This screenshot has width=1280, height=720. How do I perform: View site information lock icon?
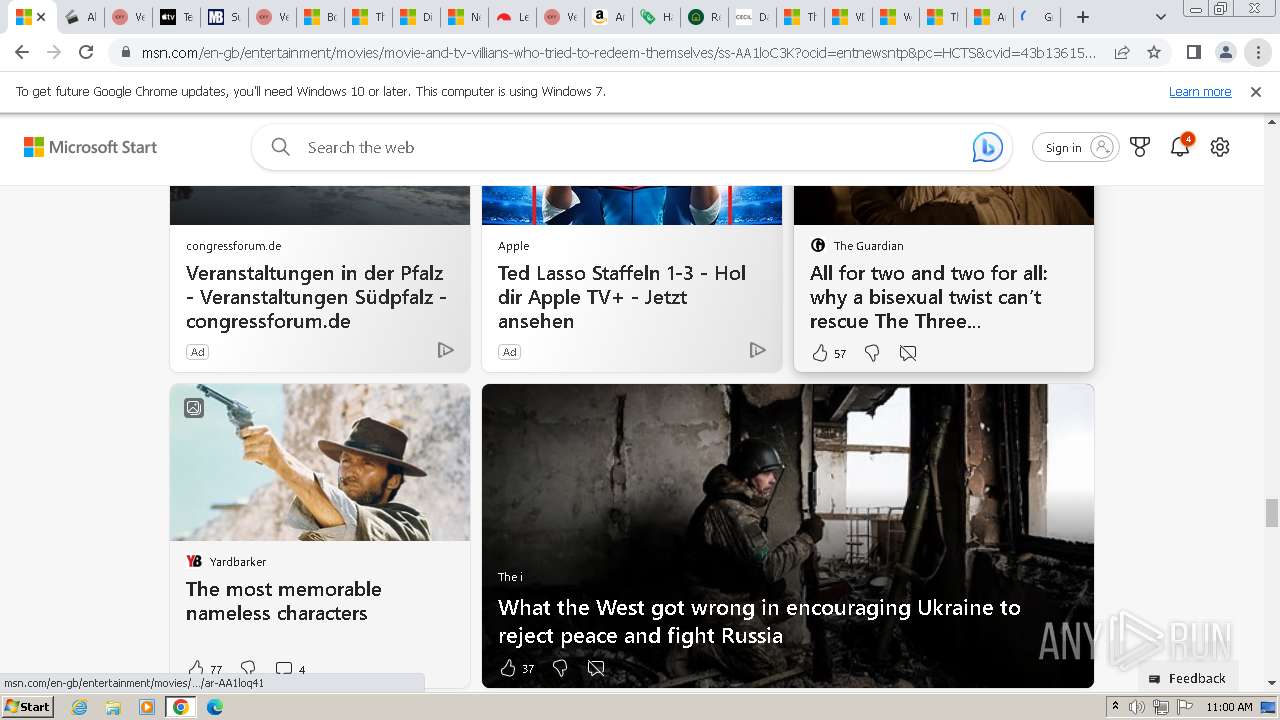pyautogui.click(x=125, y=52)
